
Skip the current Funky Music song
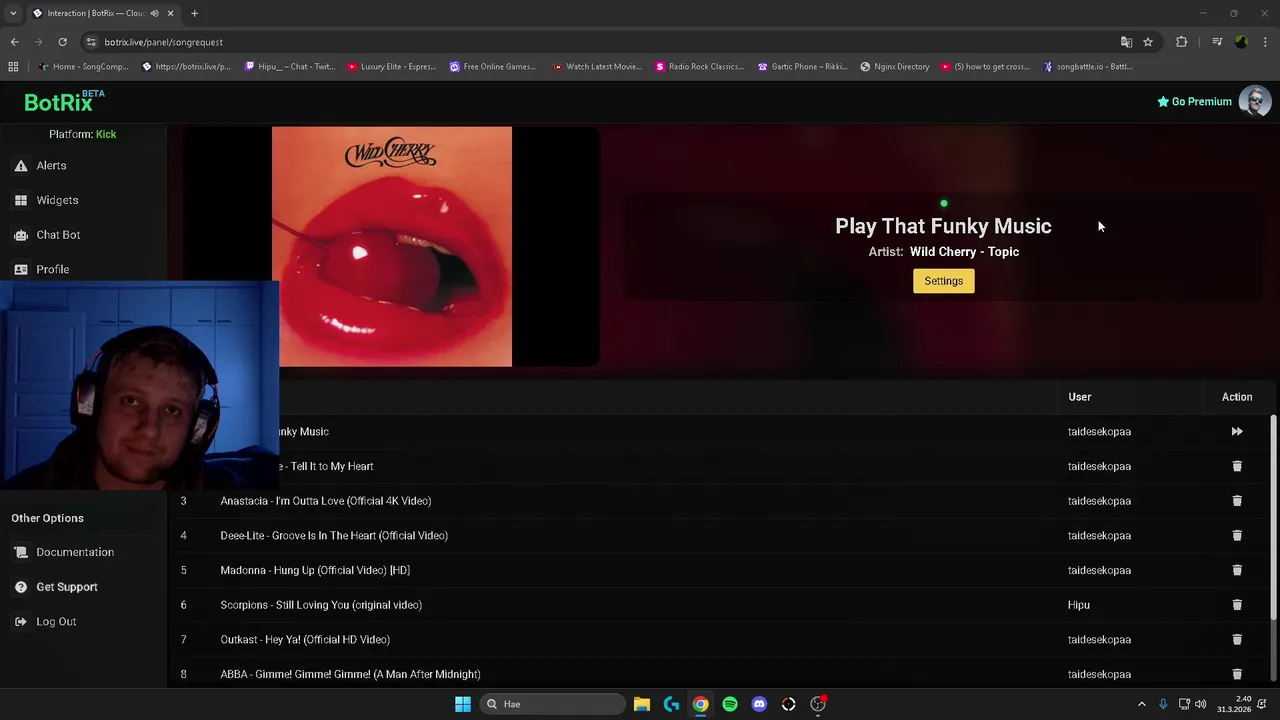tap(1237, 432)
